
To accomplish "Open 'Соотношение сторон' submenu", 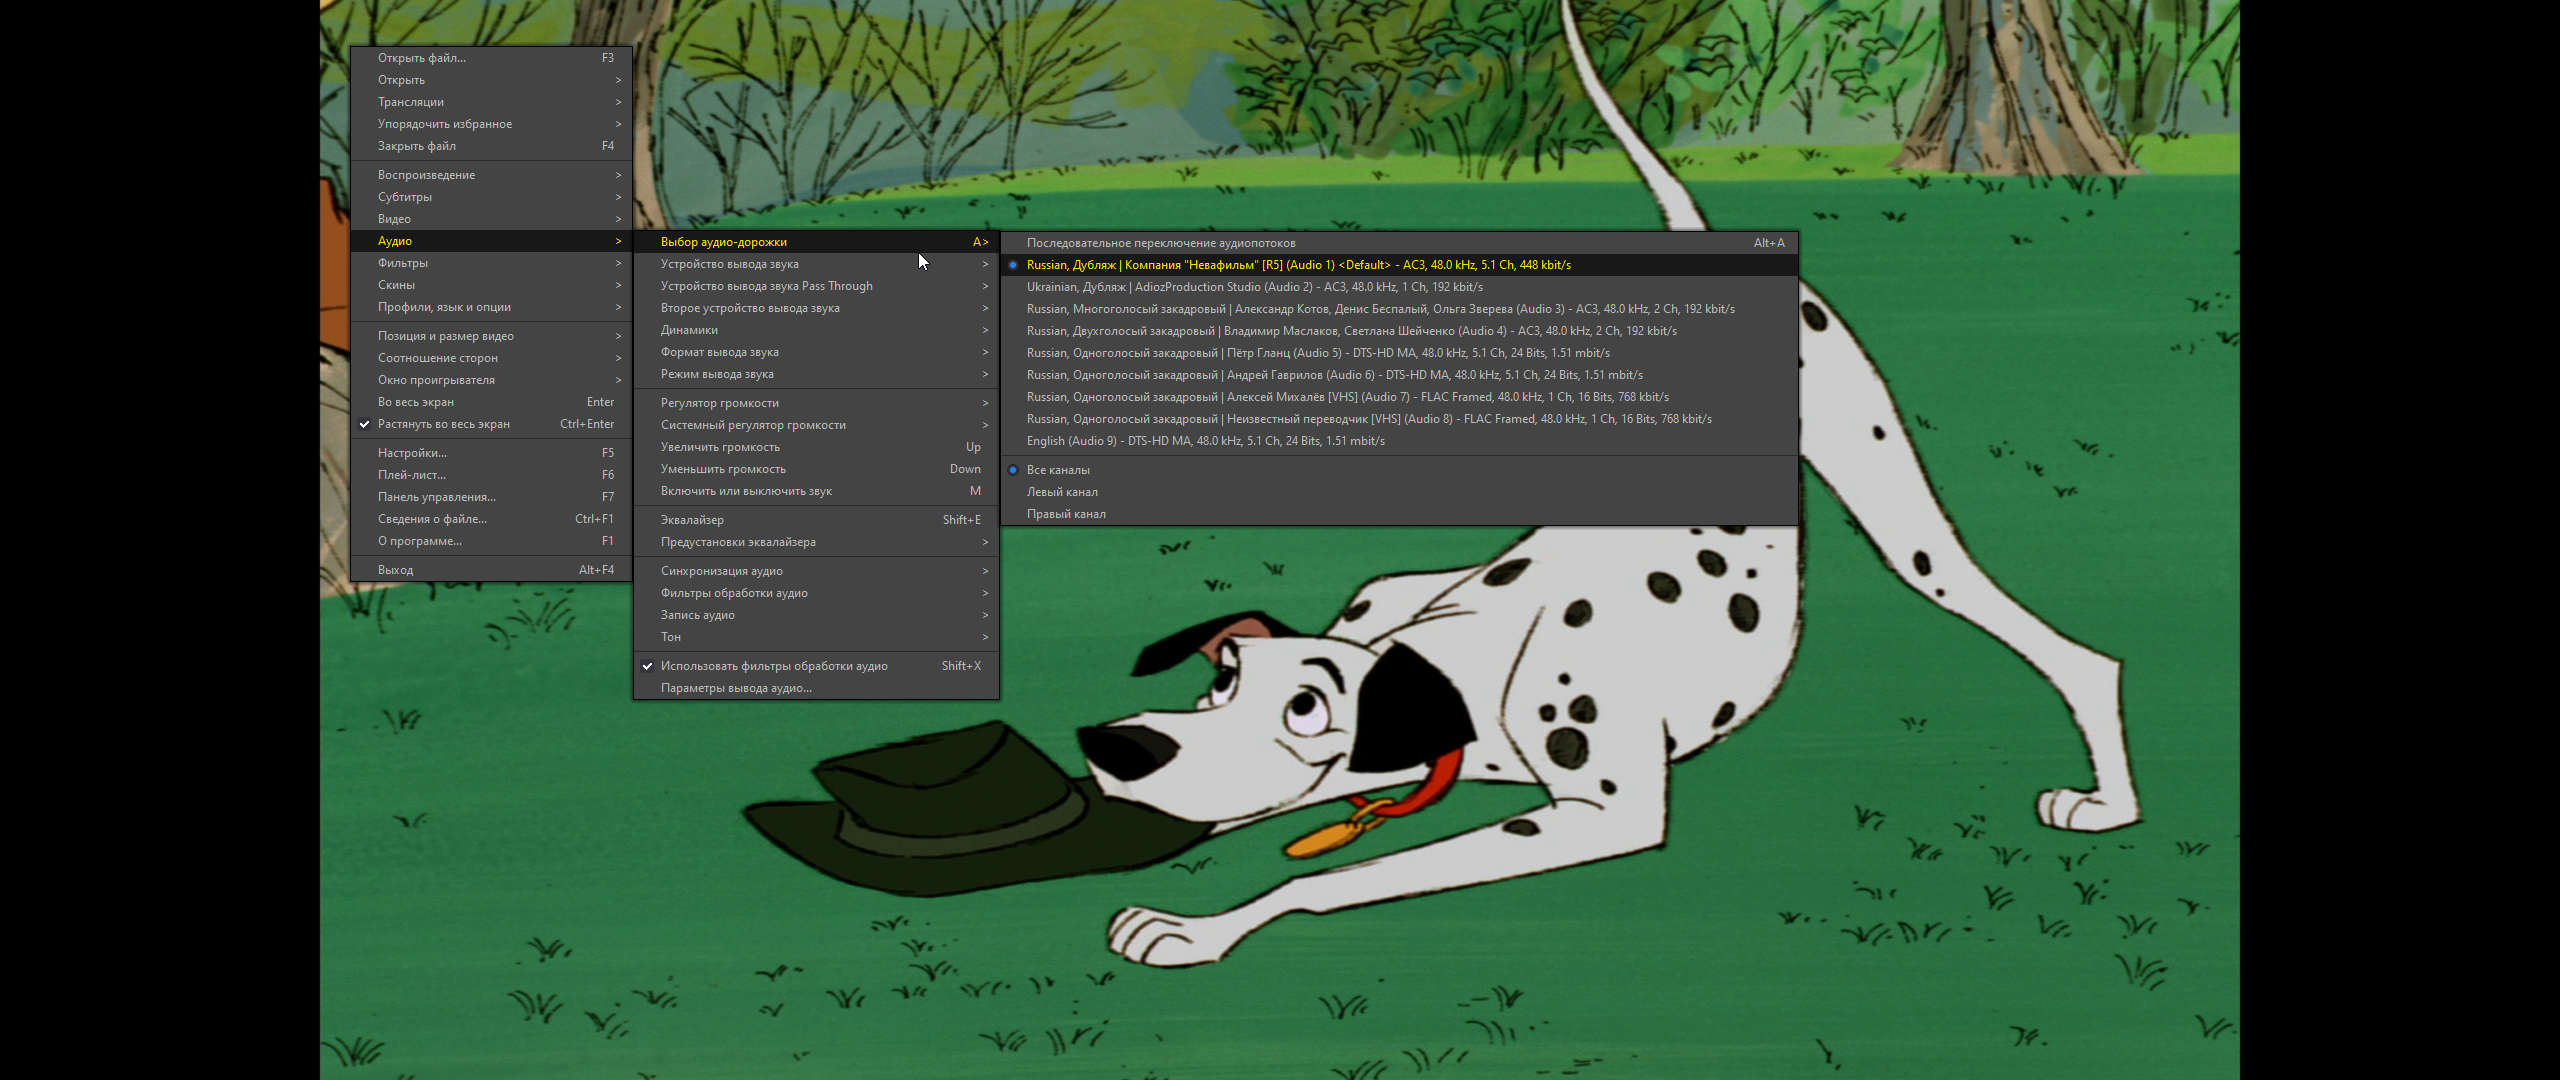I will (x=491, y=358).
